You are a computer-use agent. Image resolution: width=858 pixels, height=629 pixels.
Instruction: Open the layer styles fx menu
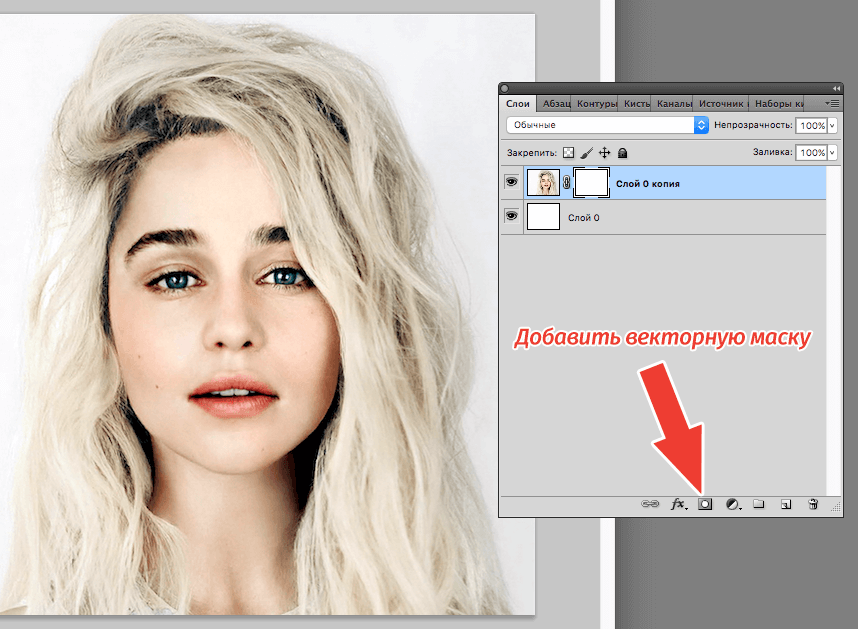pyautogui.click(x=678, y=505)
